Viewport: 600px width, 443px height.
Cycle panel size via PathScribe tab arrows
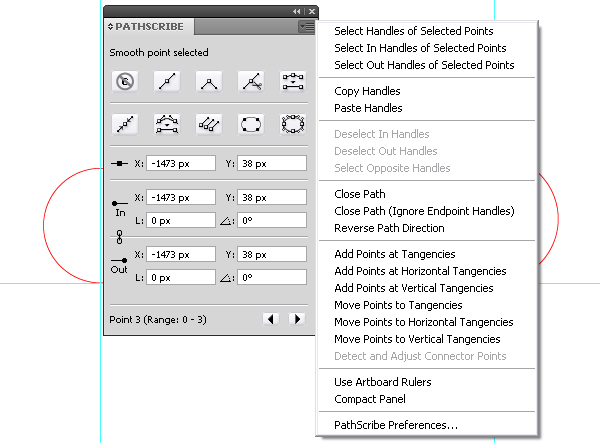coord(110,26)
